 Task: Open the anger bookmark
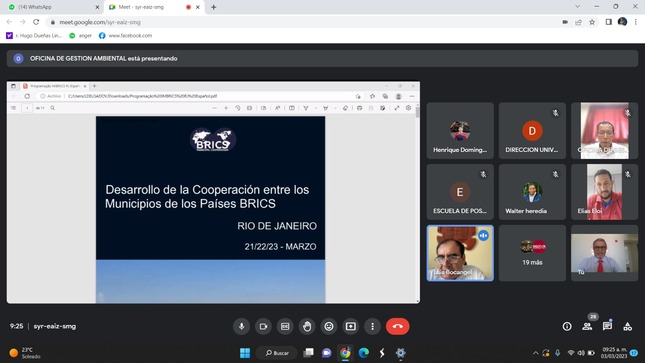[81, 36]
